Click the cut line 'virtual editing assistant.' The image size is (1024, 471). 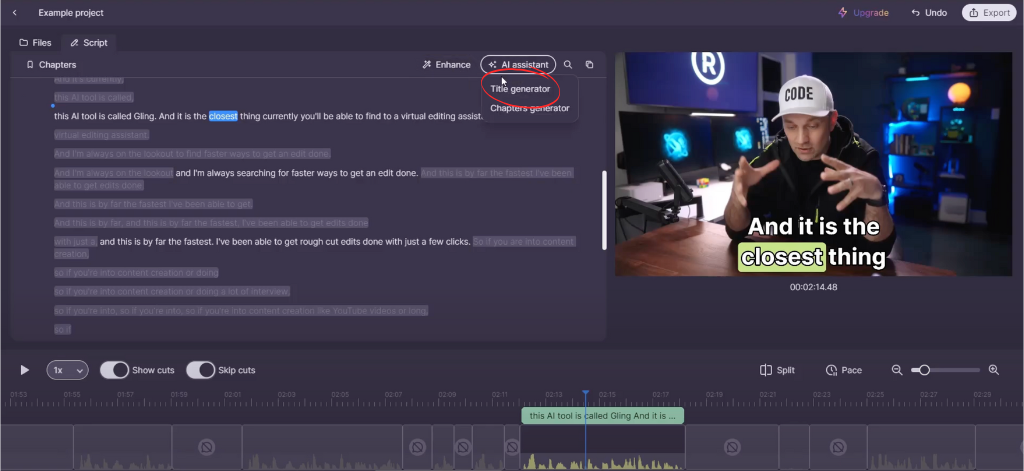[102, 135]
